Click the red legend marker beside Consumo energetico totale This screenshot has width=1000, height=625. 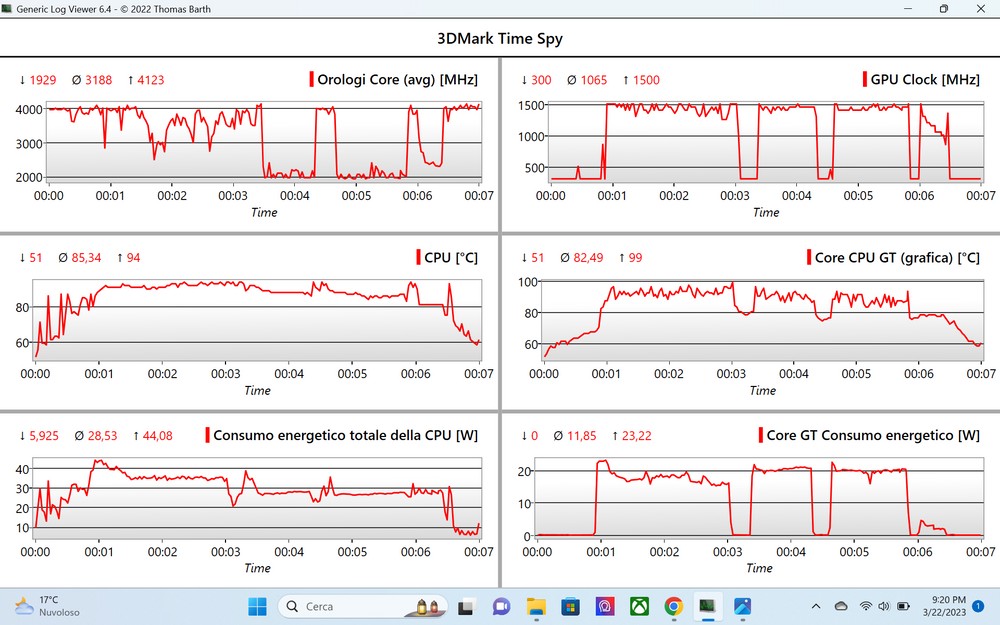pyautogui.click(x=208, y=435)
